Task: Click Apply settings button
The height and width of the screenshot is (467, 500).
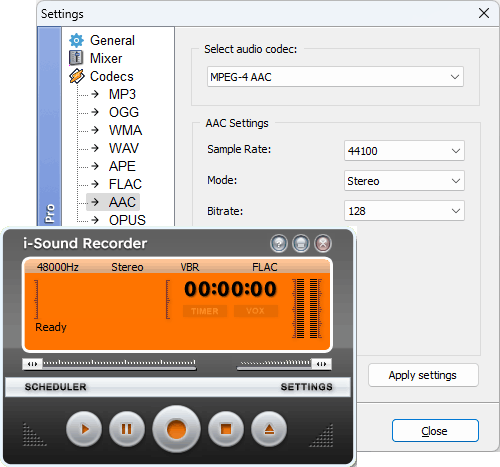Action: point(423,375)
